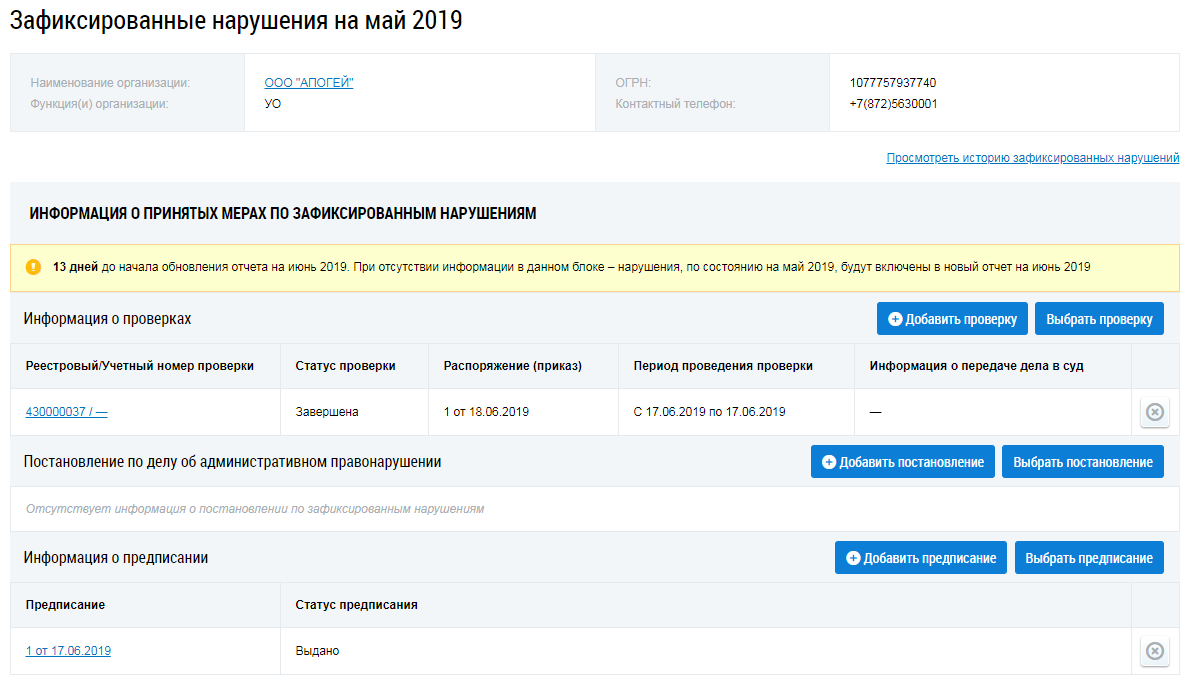Remove inspection 430000037 row with the X icon
The image size is (1193, 682).
(1155, 412)
